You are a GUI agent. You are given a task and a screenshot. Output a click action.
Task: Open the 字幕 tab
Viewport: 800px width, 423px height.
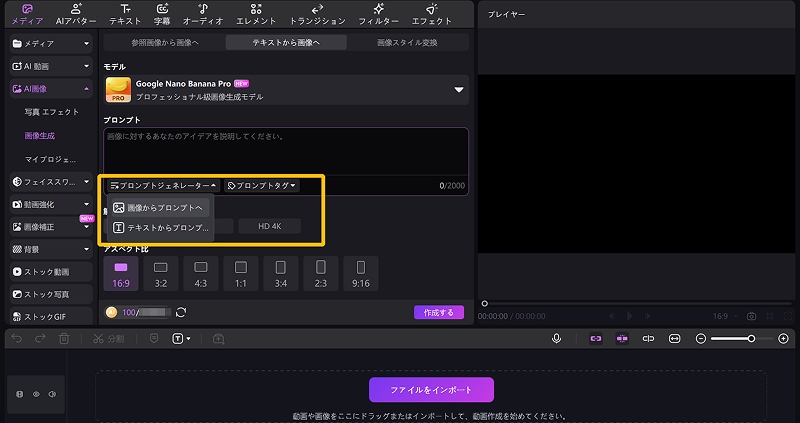pos(162,14)
